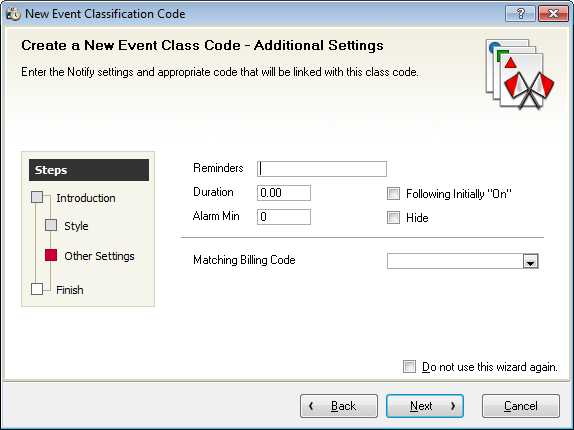Click the Reminders label
The image size is (574, 430).
tap(218, 168)
